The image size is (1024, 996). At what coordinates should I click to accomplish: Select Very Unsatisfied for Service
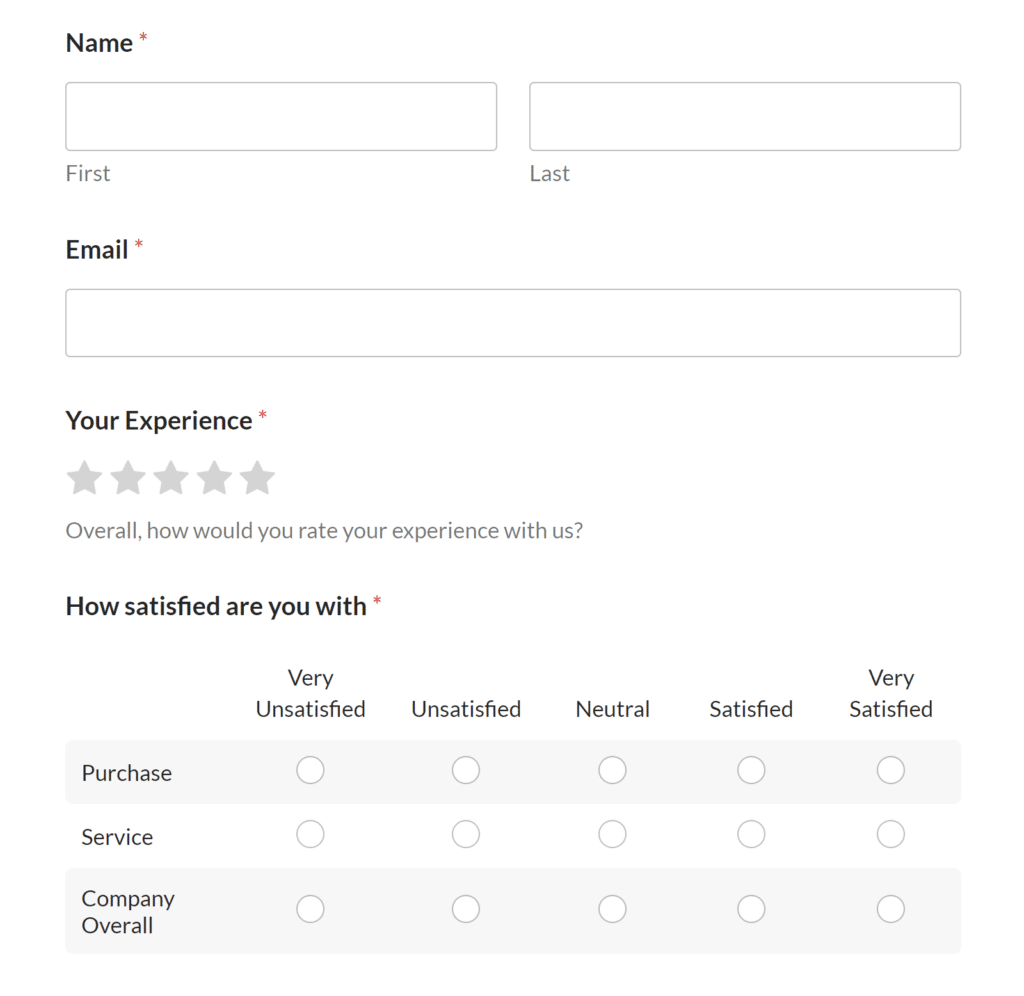pos(310,833)
